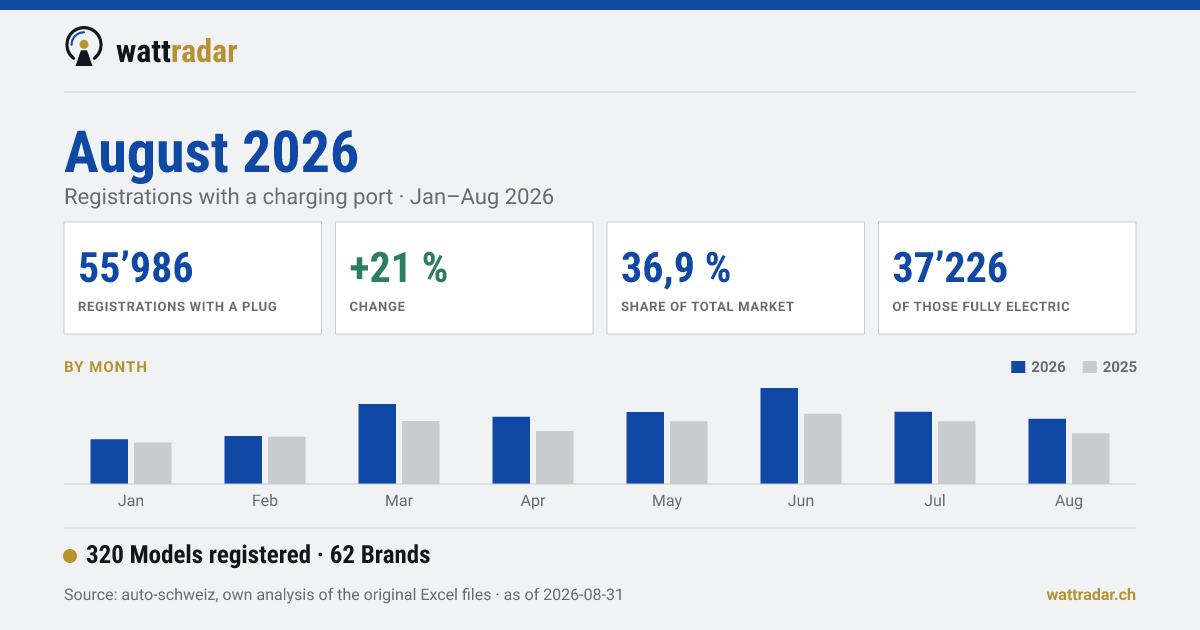Select the grey 2025 bar for Apr

(555, 457)
